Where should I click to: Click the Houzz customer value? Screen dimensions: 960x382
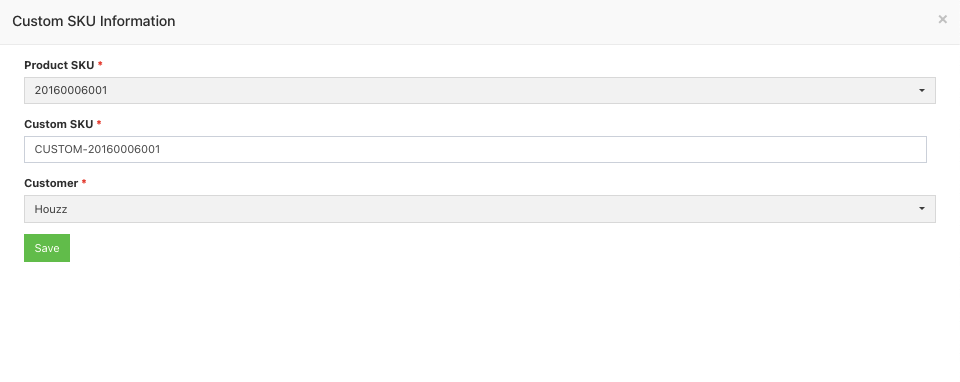(51, 209)
